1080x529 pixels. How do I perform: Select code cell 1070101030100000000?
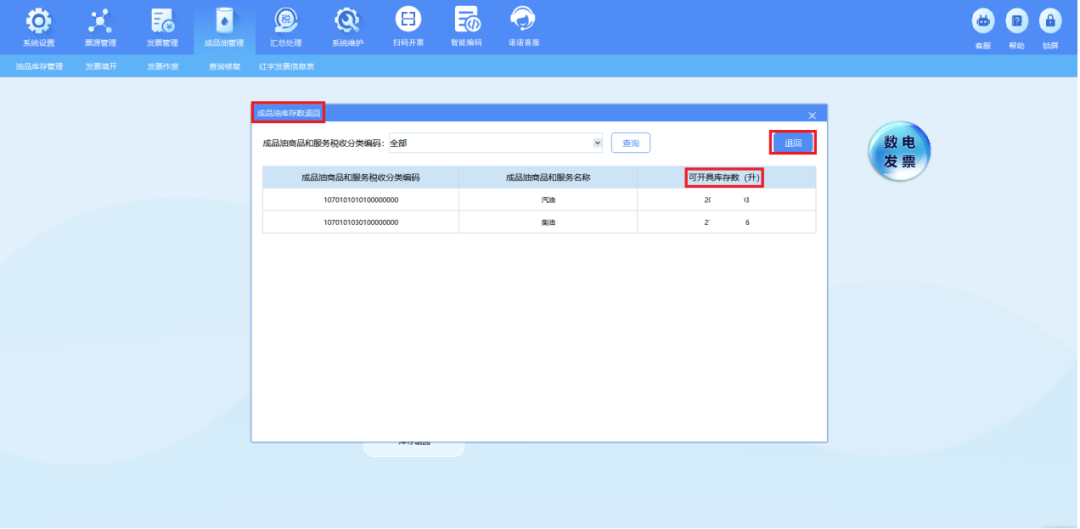pos(360,222)
